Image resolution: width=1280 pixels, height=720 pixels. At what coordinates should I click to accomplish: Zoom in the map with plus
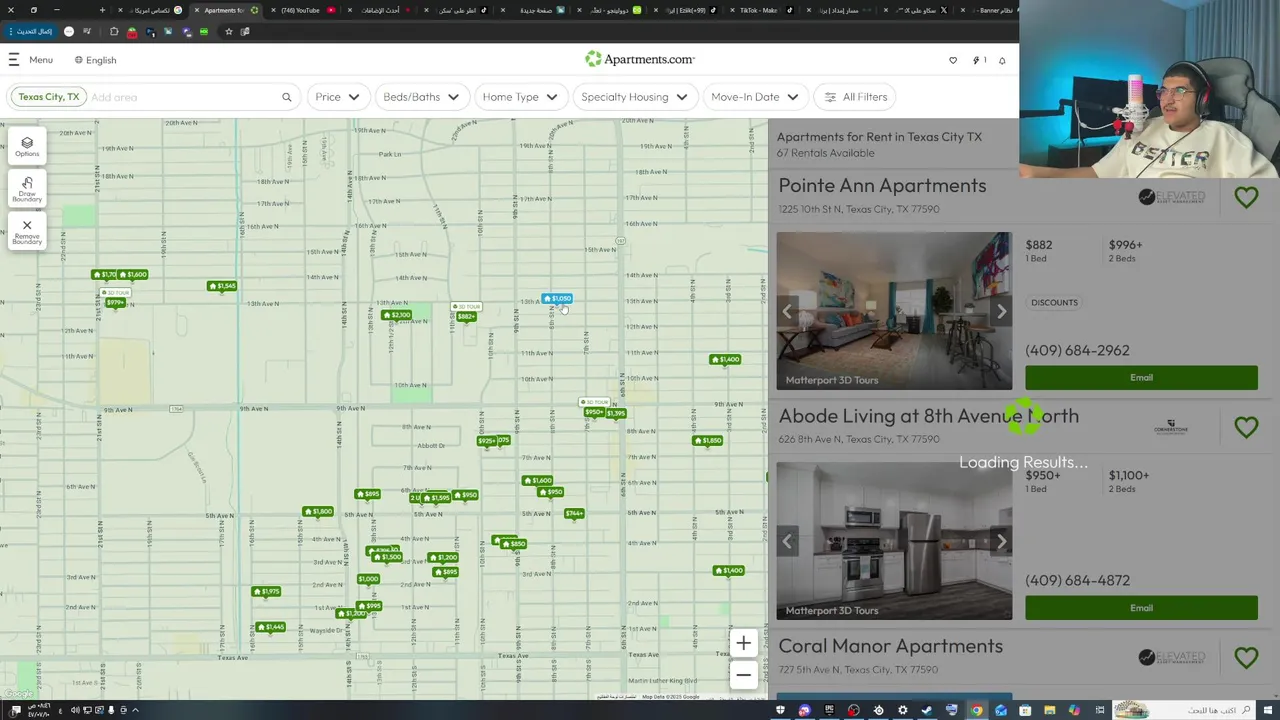point(743,643)
